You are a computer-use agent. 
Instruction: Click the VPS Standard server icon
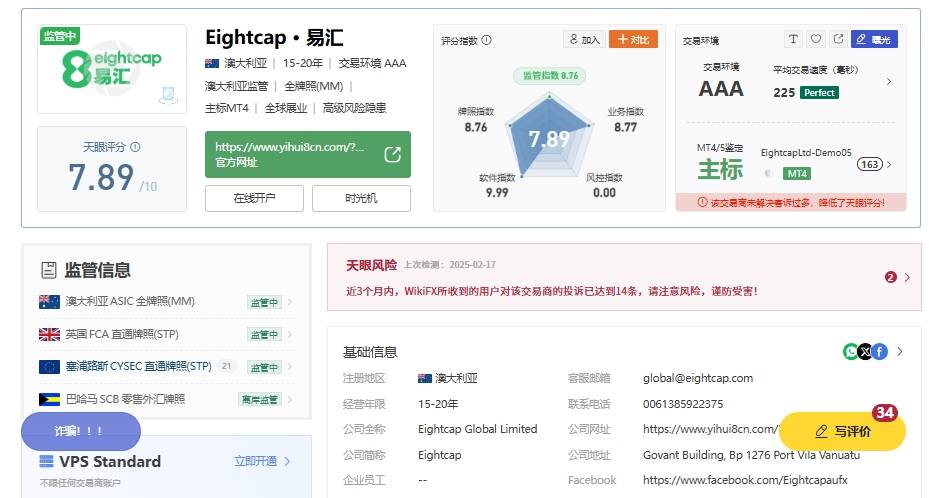[x=47, y=461]
